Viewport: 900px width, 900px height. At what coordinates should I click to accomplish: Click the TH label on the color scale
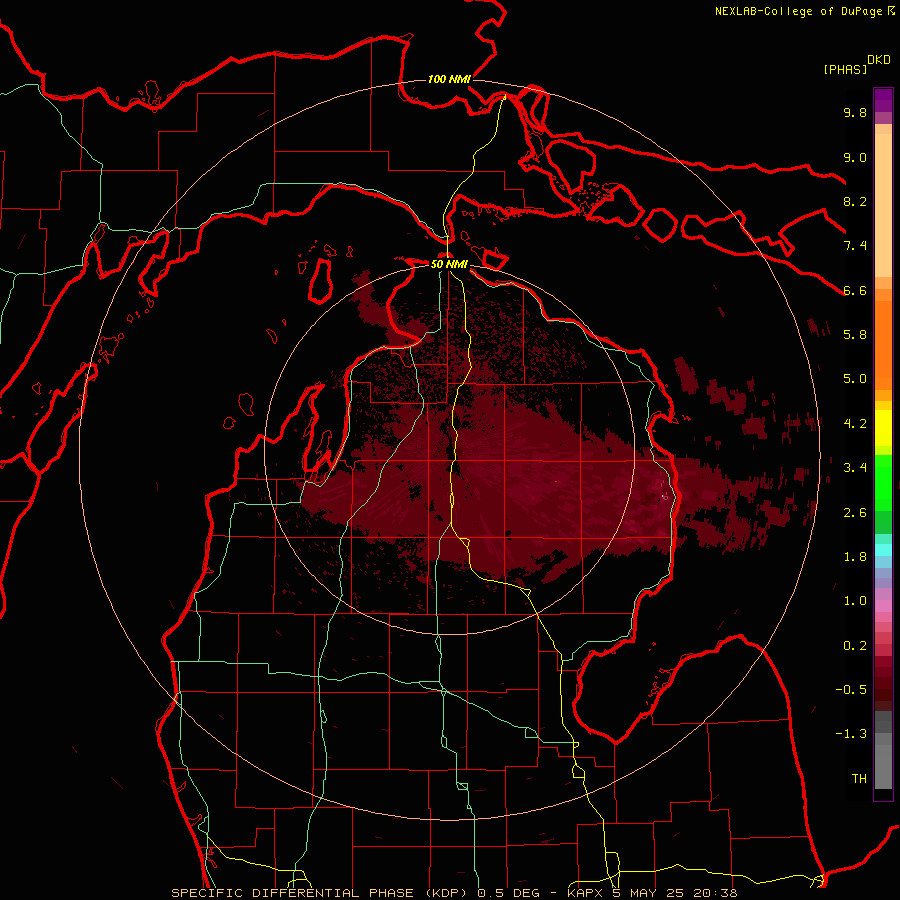[859, 779]
